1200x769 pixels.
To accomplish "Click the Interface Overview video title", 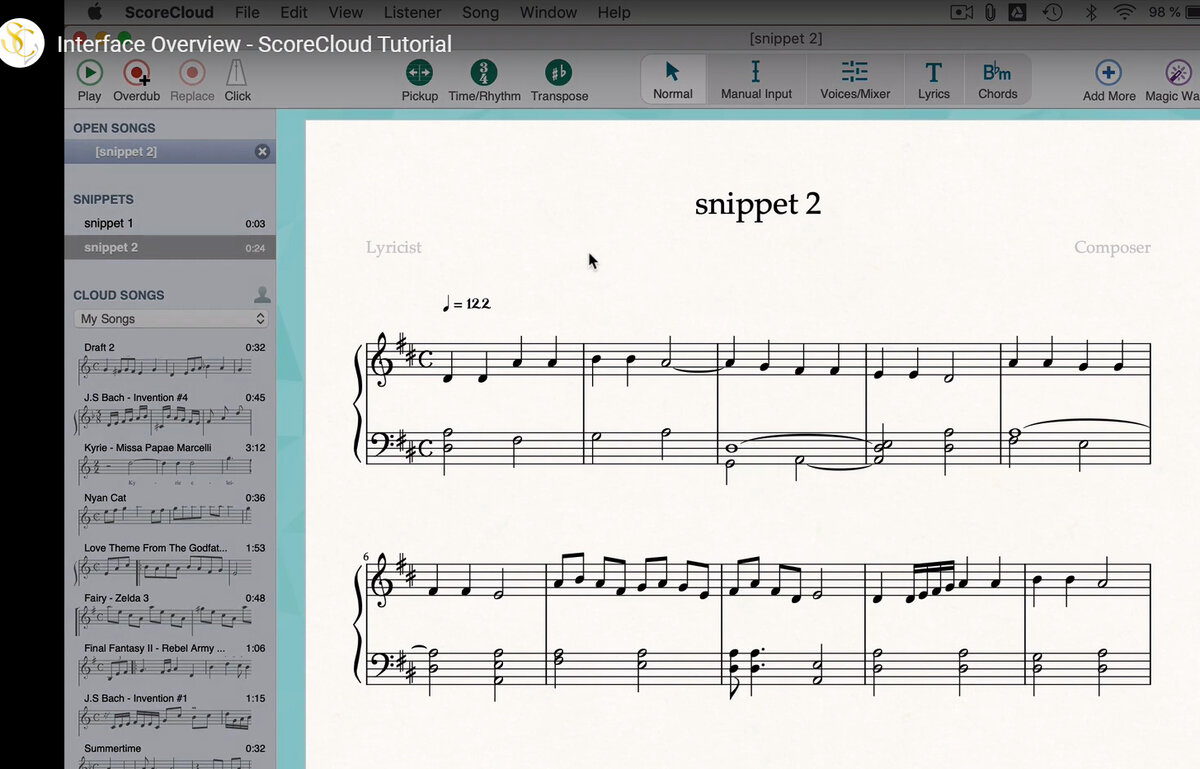I will [254, 44].
